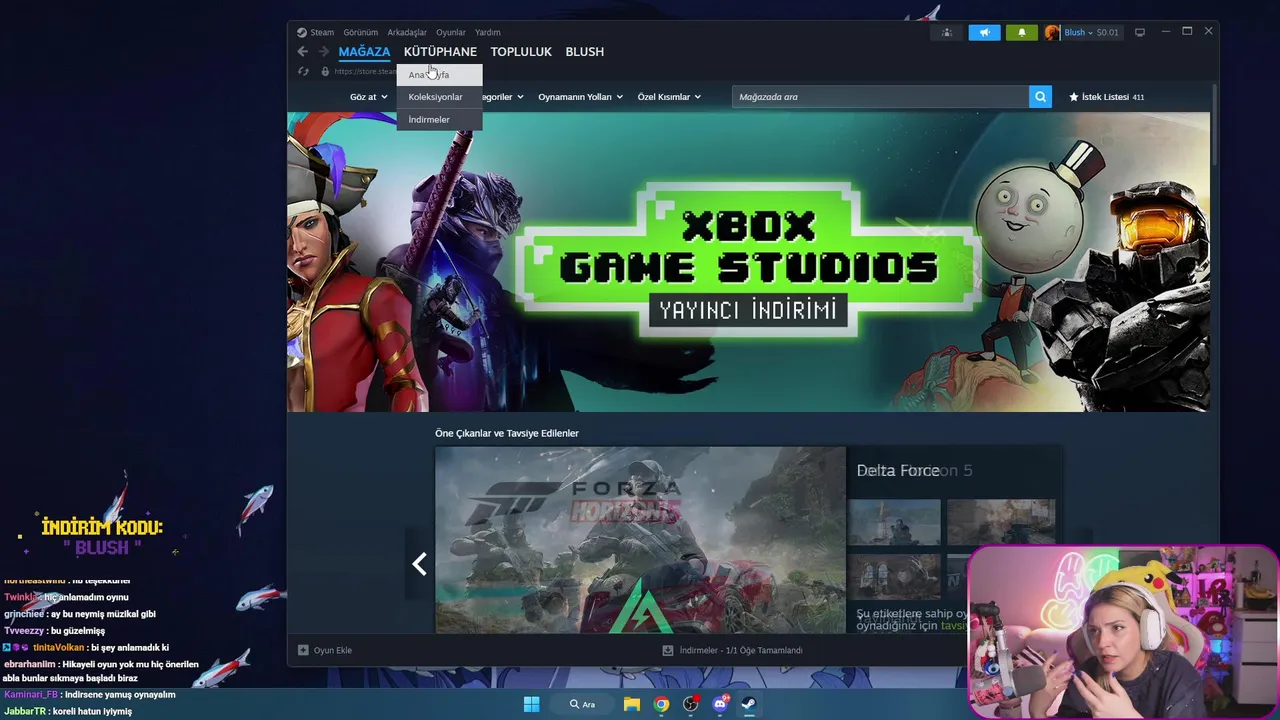This screenshot has height=720, width=1280.
Task: Switch to the KÜTÜPHANE tab
Action: click(440, 52)
